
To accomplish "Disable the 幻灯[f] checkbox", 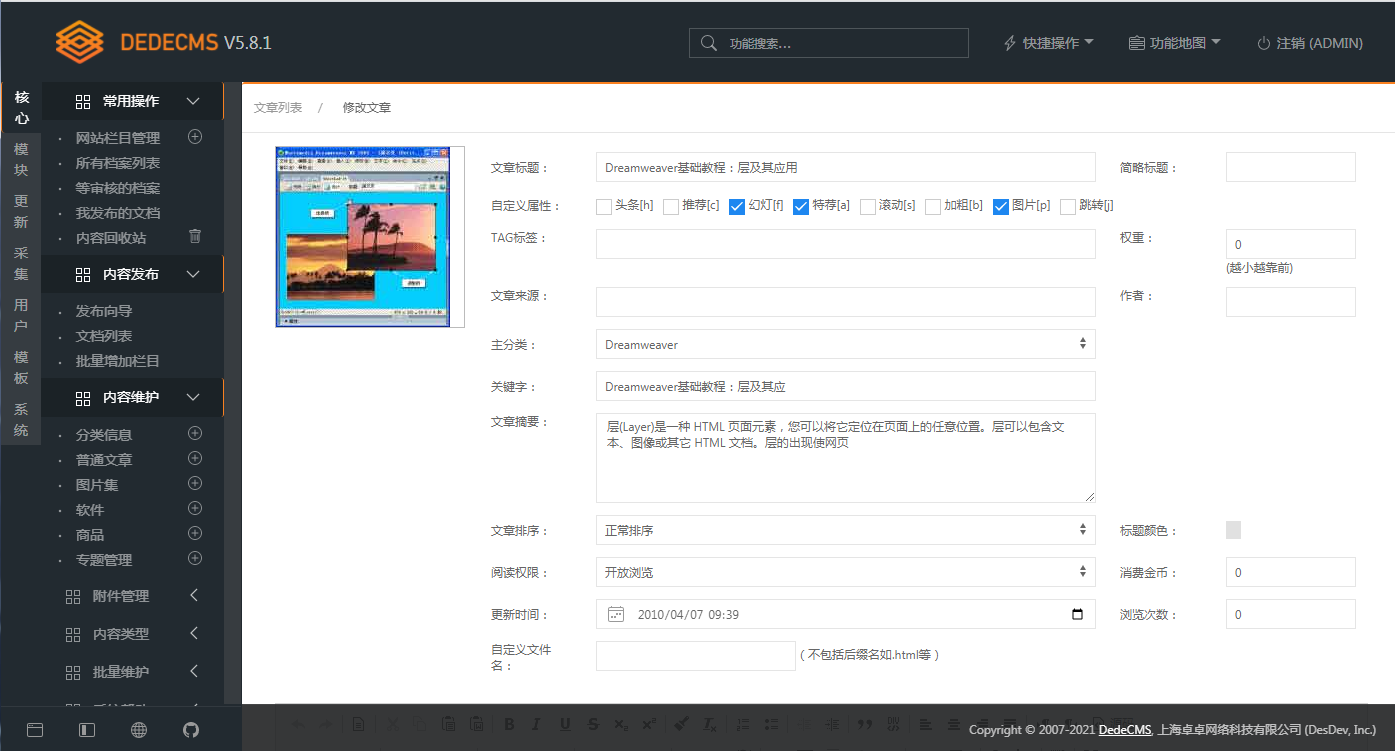I will pyautogui.click(x=737, y=207).
